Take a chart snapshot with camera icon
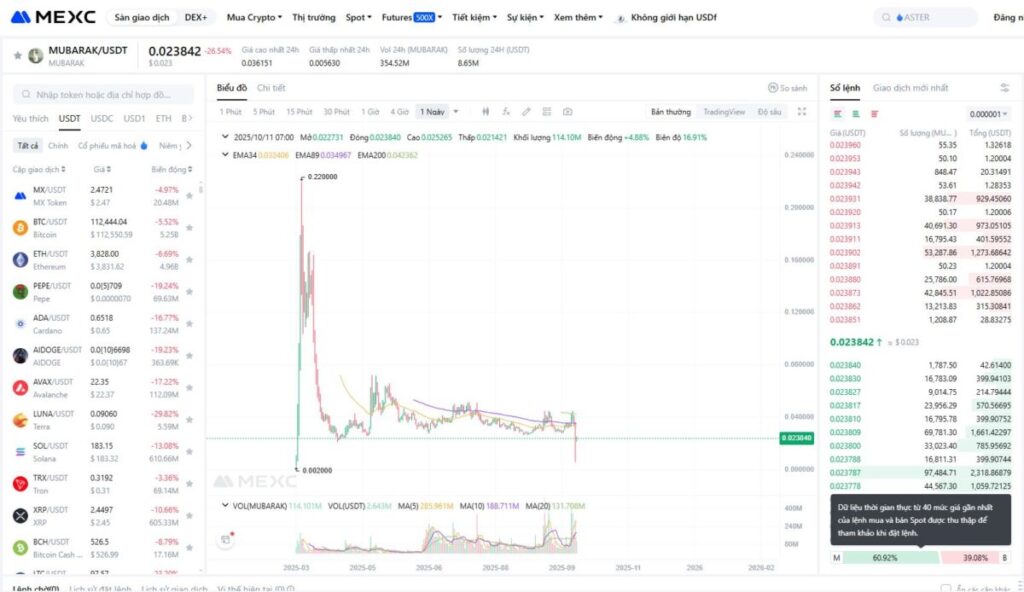Viewport: 1024px width, 592px height. click(x=568, y=112)
